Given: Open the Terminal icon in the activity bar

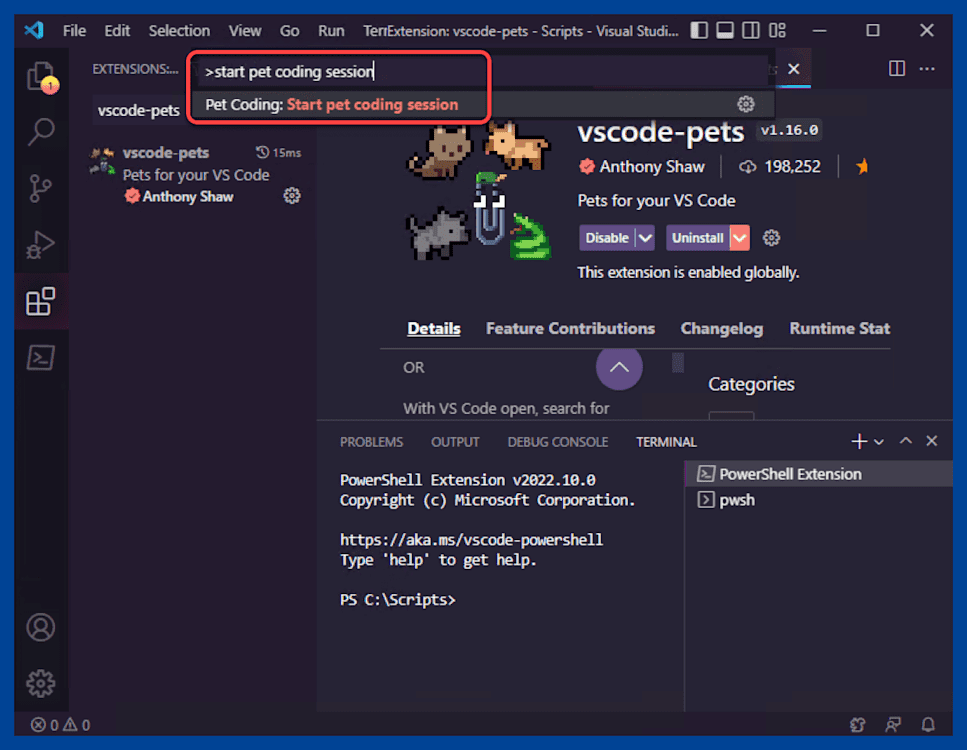Looking at the screenshot, I should click(x=41, y=357).
